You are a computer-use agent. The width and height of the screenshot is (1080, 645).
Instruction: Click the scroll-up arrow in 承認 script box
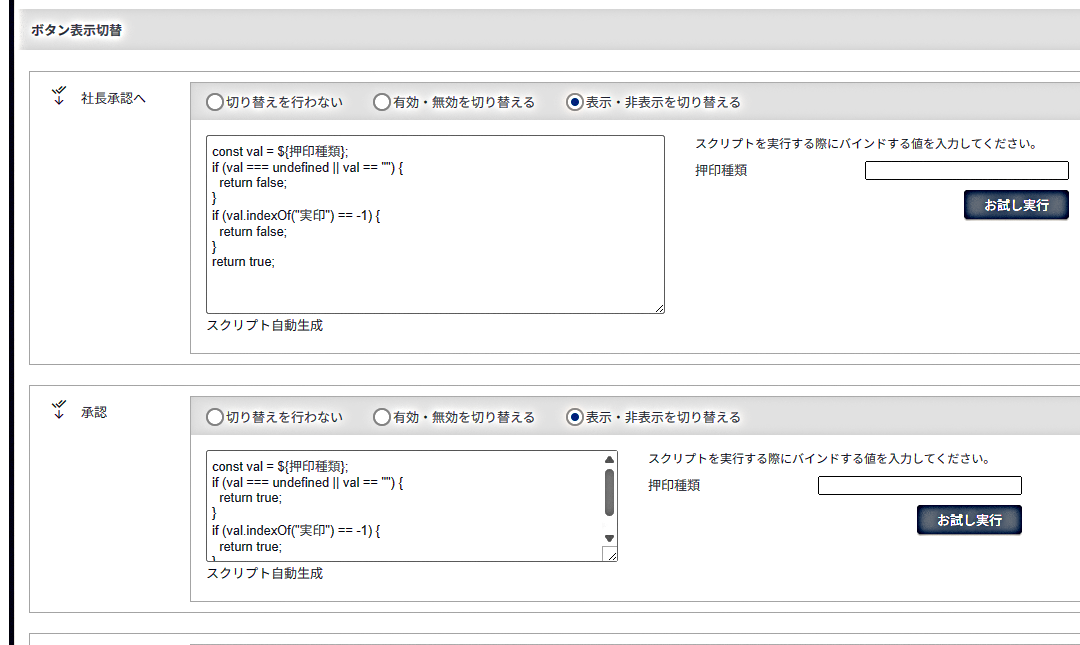(609, 460)
